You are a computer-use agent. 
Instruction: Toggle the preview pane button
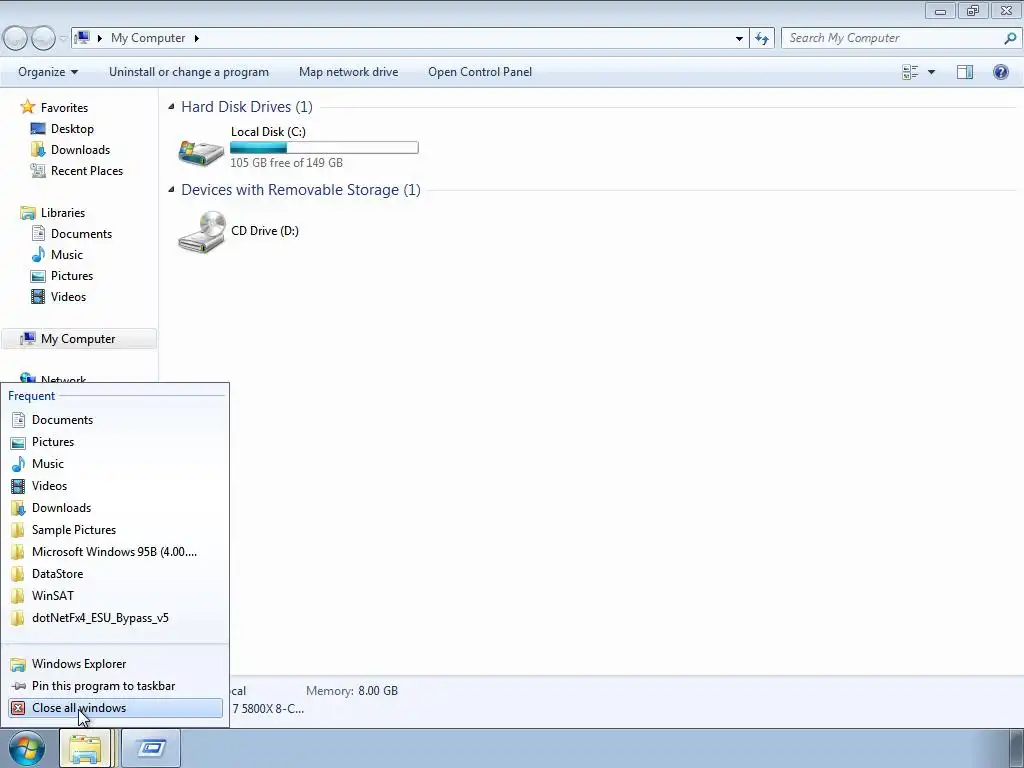pyautogui.click(x=965, y=72)
